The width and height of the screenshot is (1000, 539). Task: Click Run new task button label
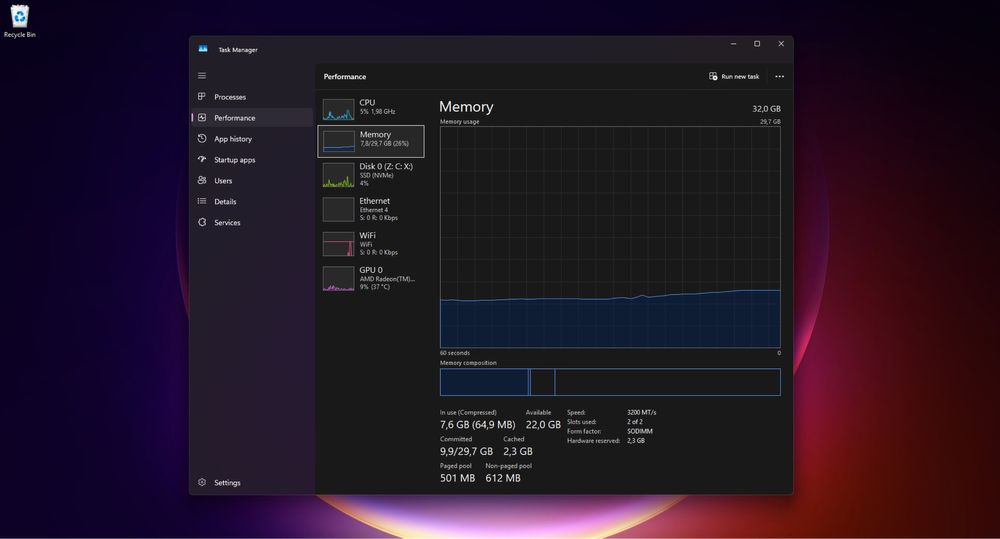coord(740,77)
